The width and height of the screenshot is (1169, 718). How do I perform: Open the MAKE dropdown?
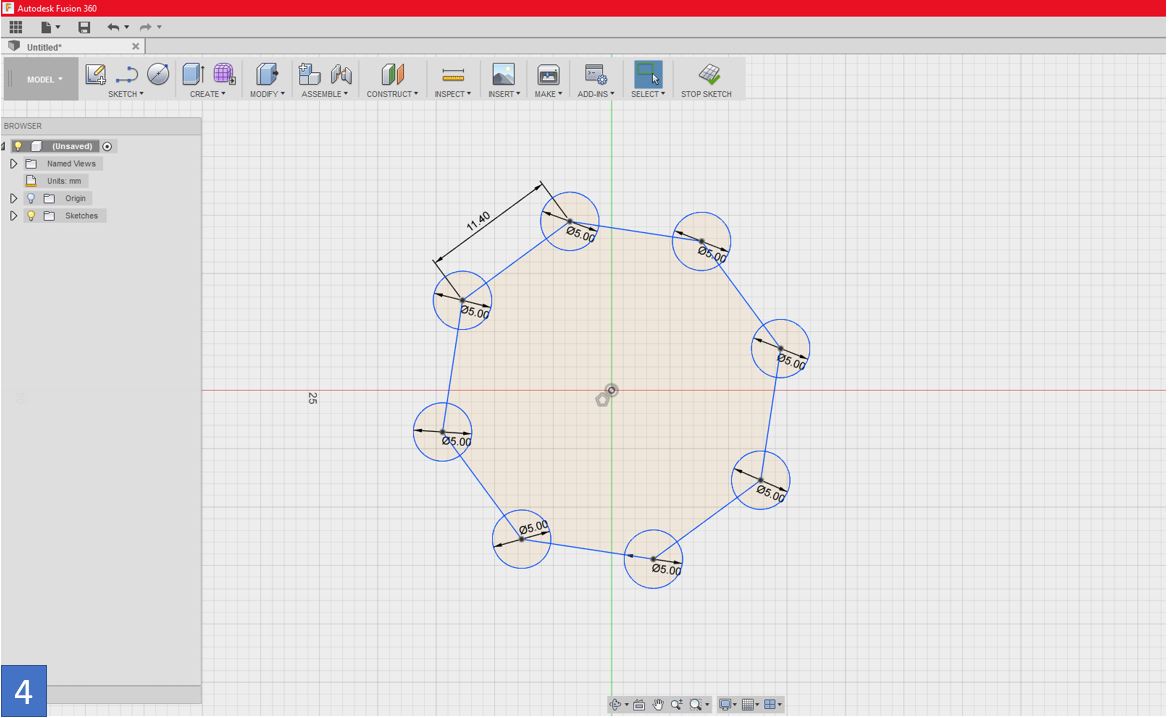(548, 94)
